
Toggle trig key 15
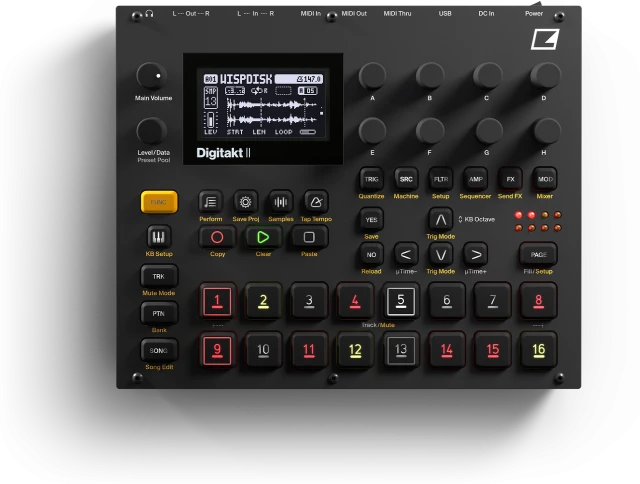tap(493, 350)
